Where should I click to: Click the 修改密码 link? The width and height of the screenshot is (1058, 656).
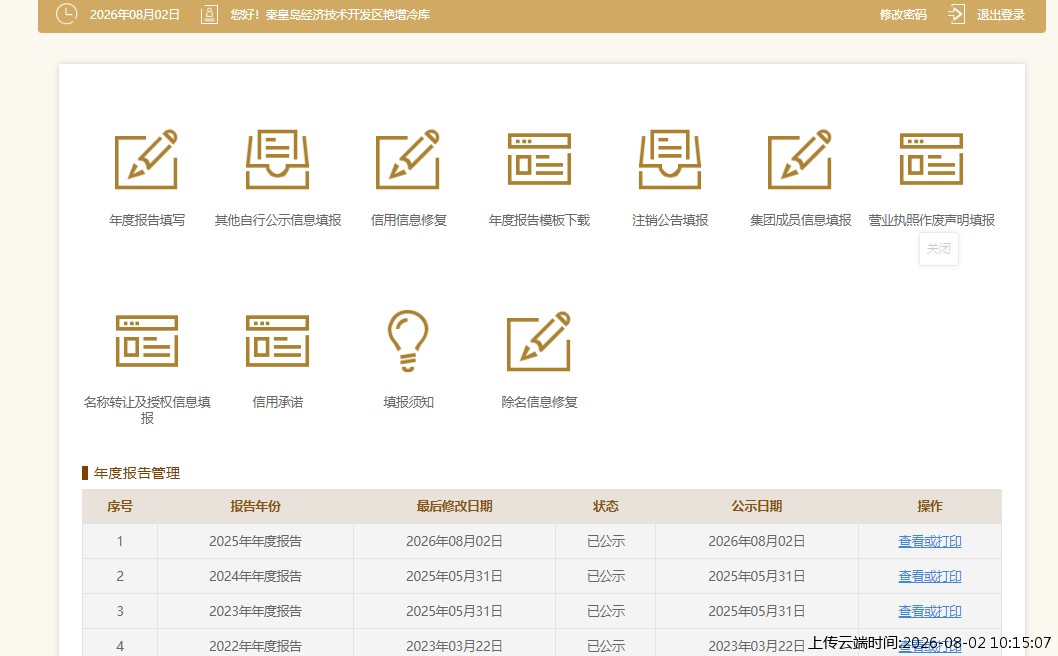point(903,15)
